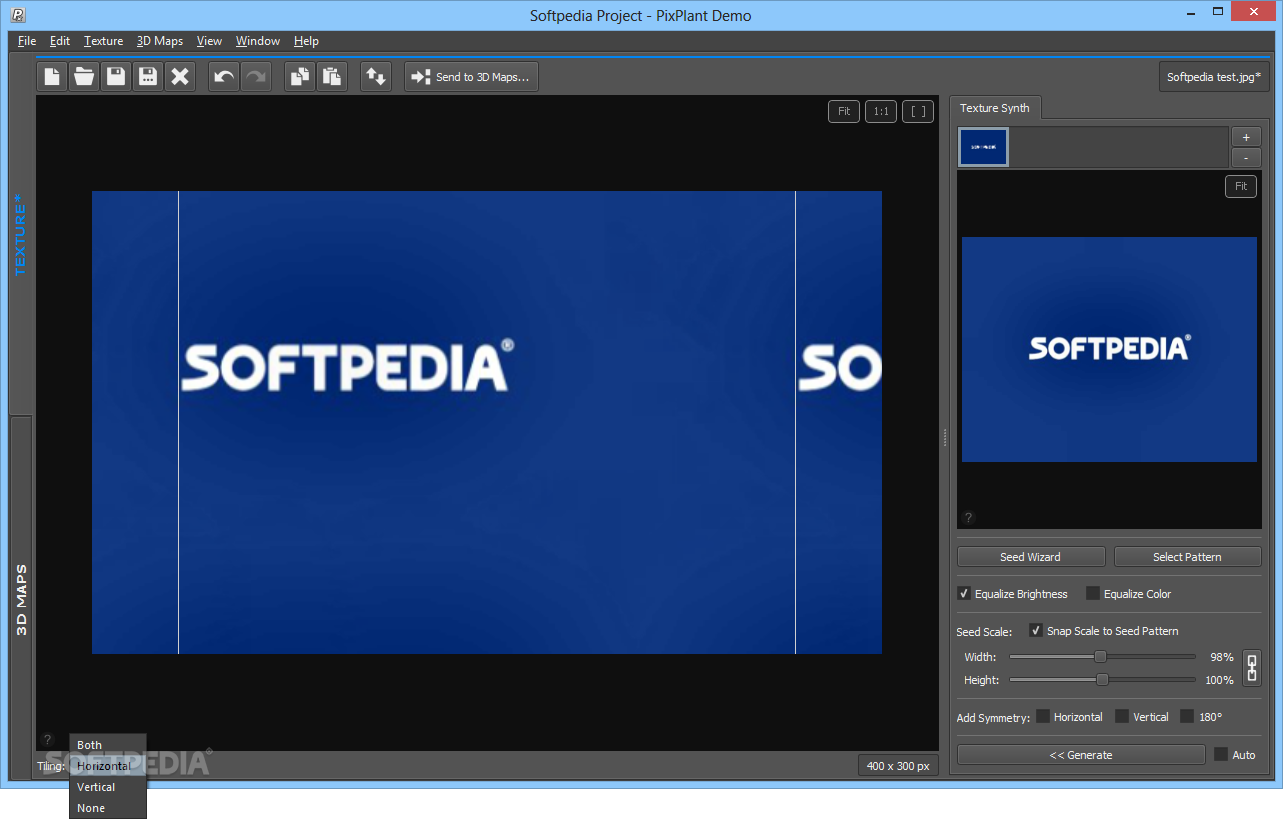Toggle Equalize Brightness checkbox
This screenshot has width=1283, height=819.
(965, 594)
